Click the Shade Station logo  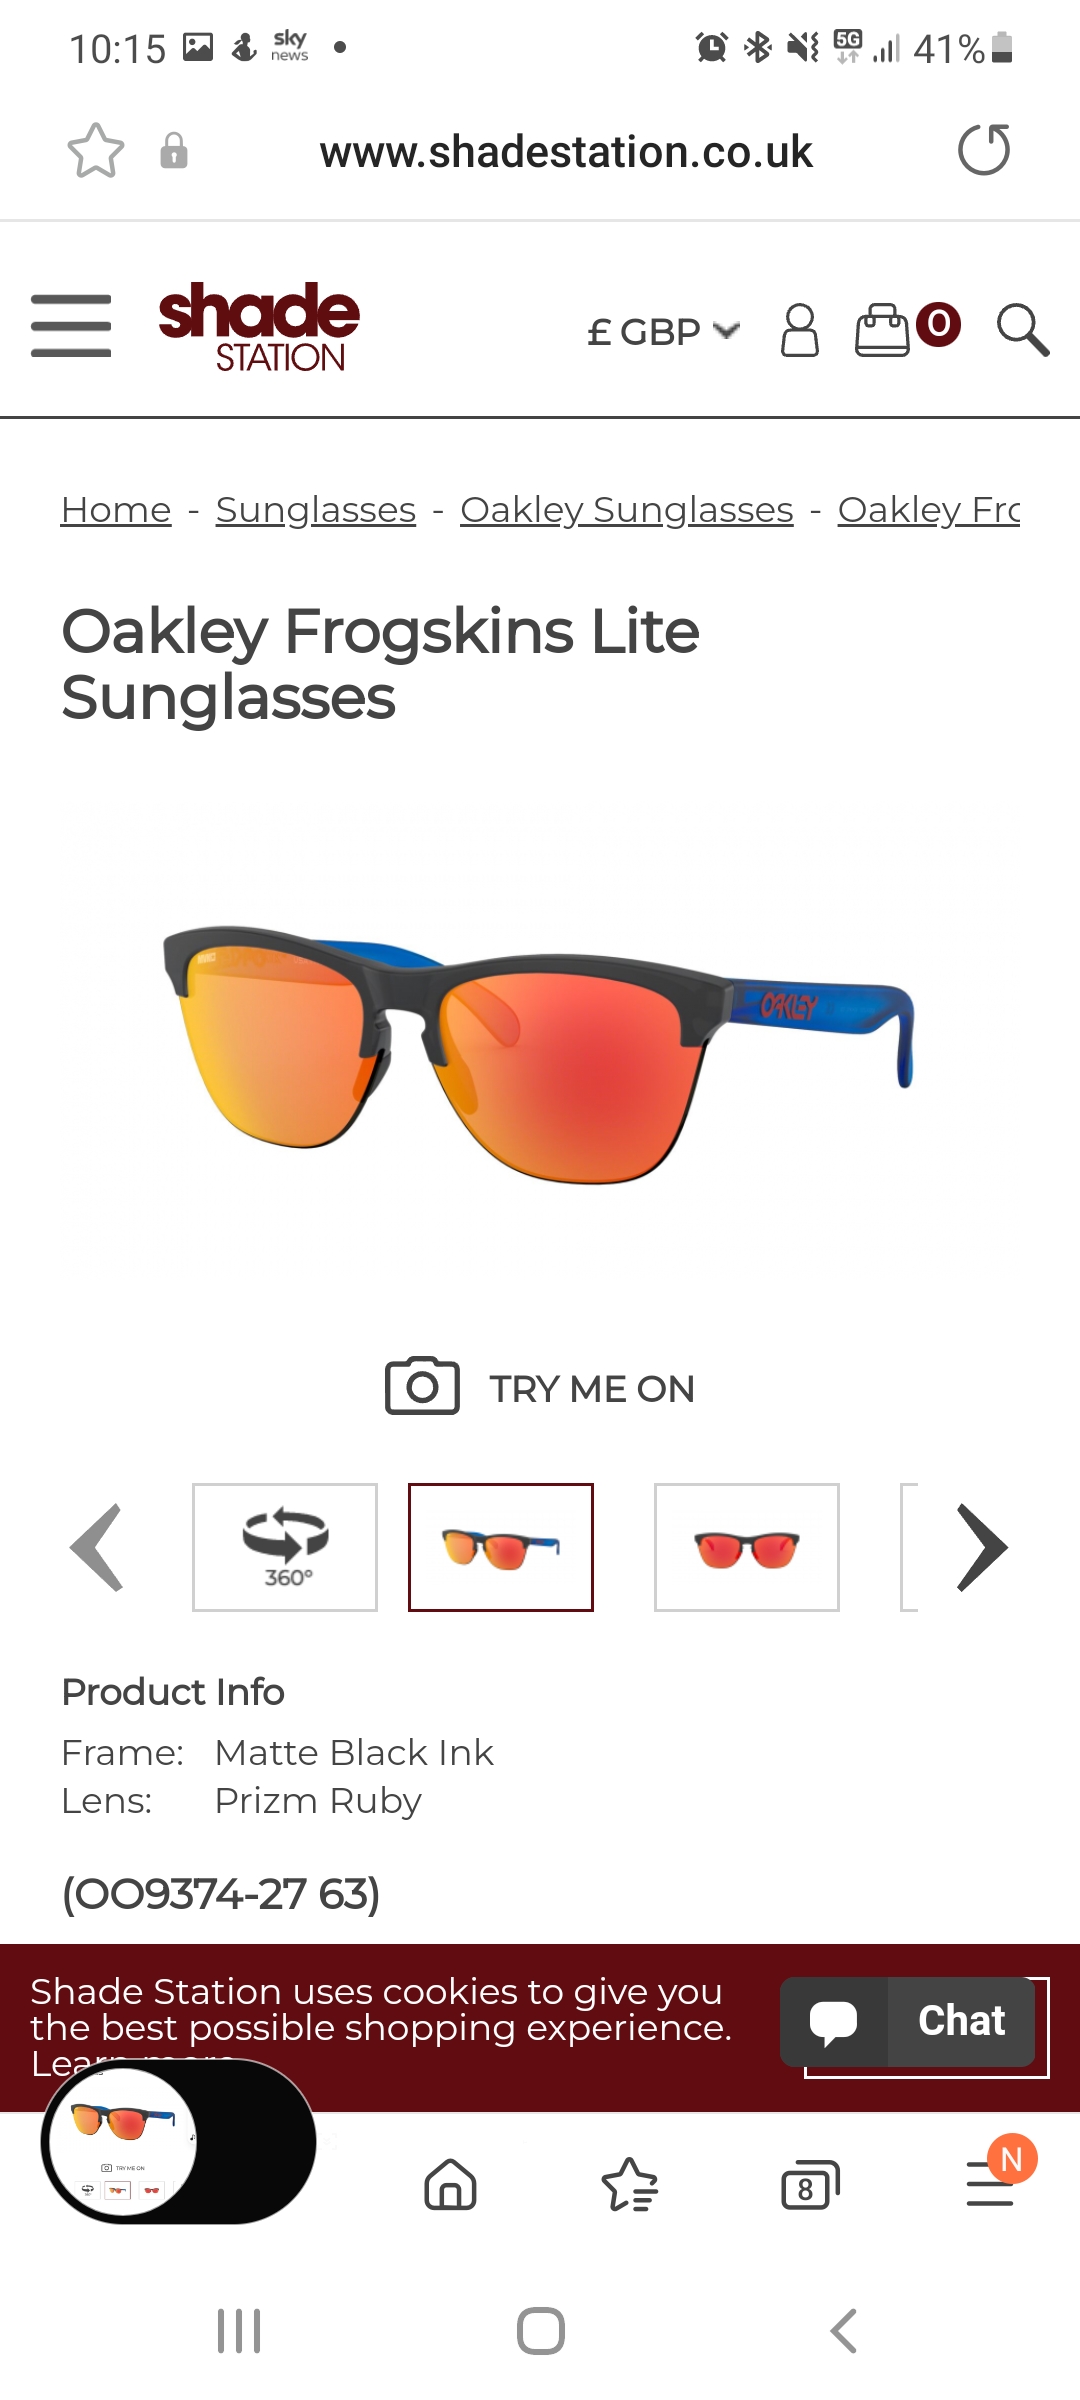click(x=259, y=327)
